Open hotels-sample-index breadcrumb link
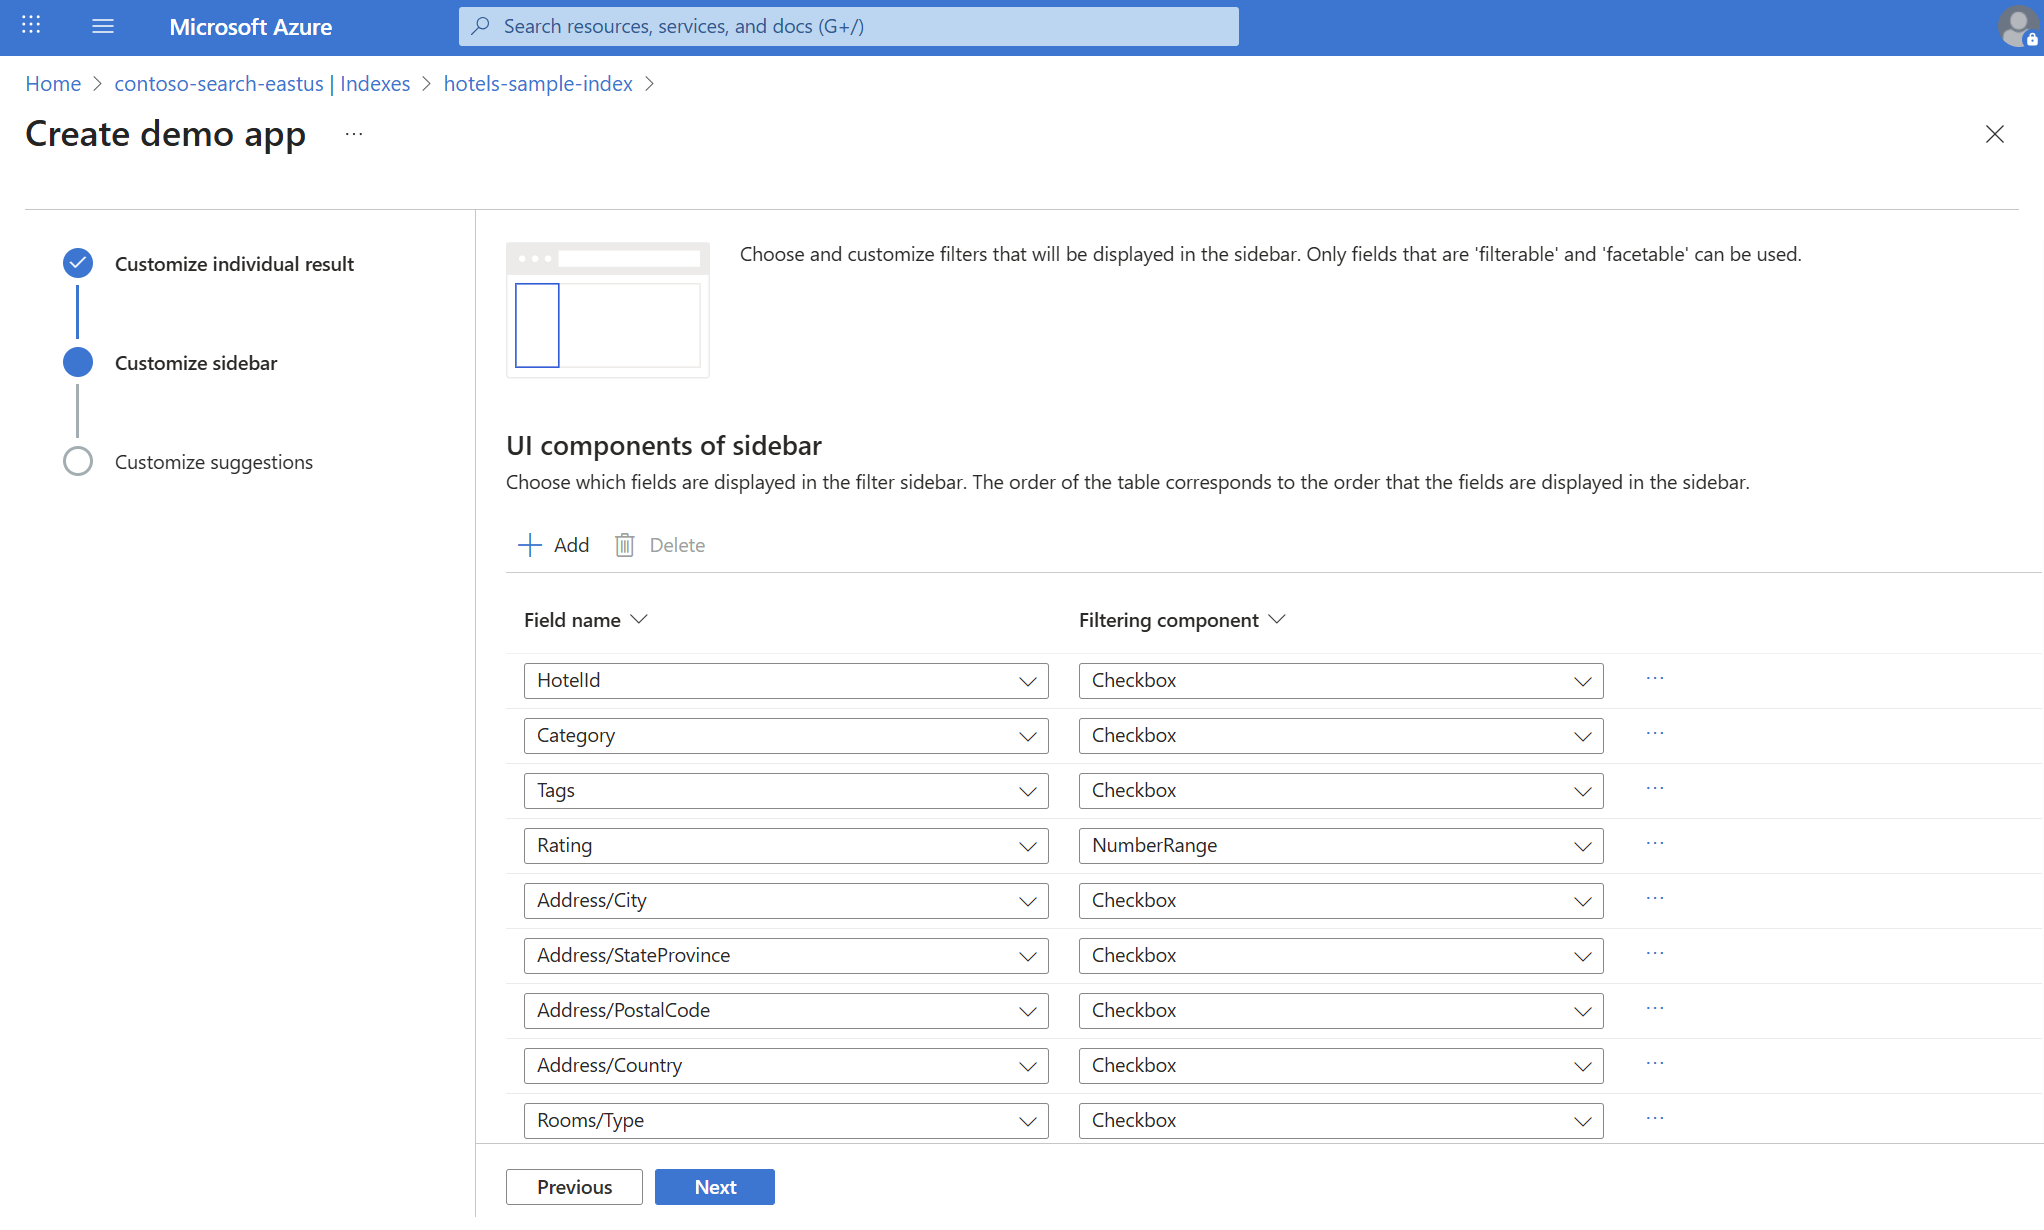 click(538, 84)
